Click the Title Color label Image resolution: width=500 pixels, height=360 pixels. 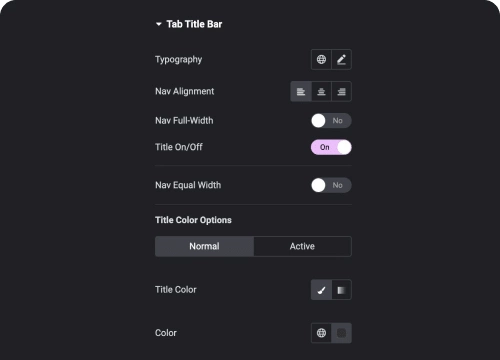coord(176,290)
